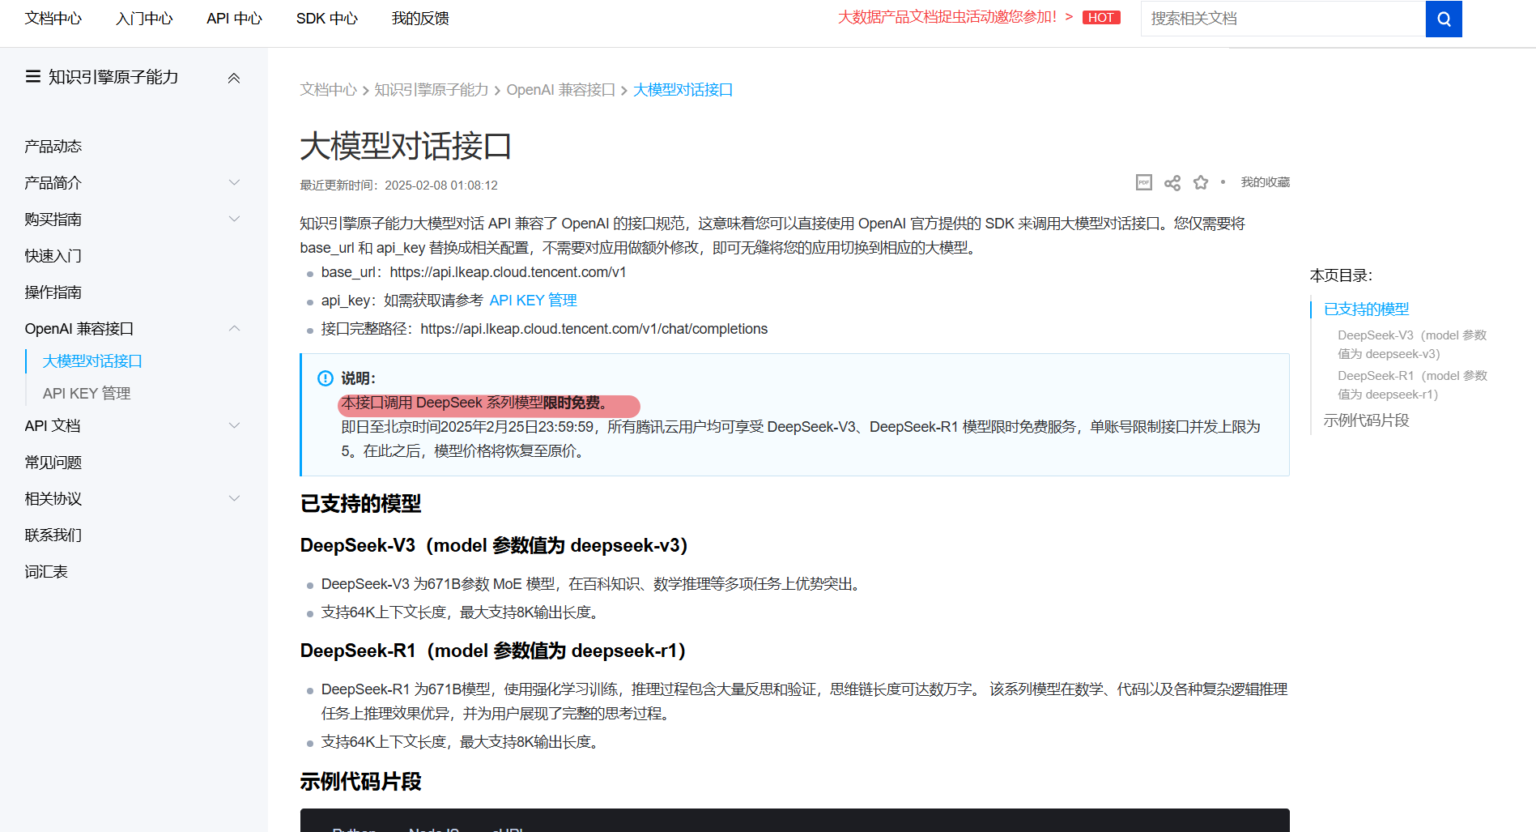The image size is (1536, 832).
Task: Open 操作指南 in the sidebar
Action: click(53, 292)
